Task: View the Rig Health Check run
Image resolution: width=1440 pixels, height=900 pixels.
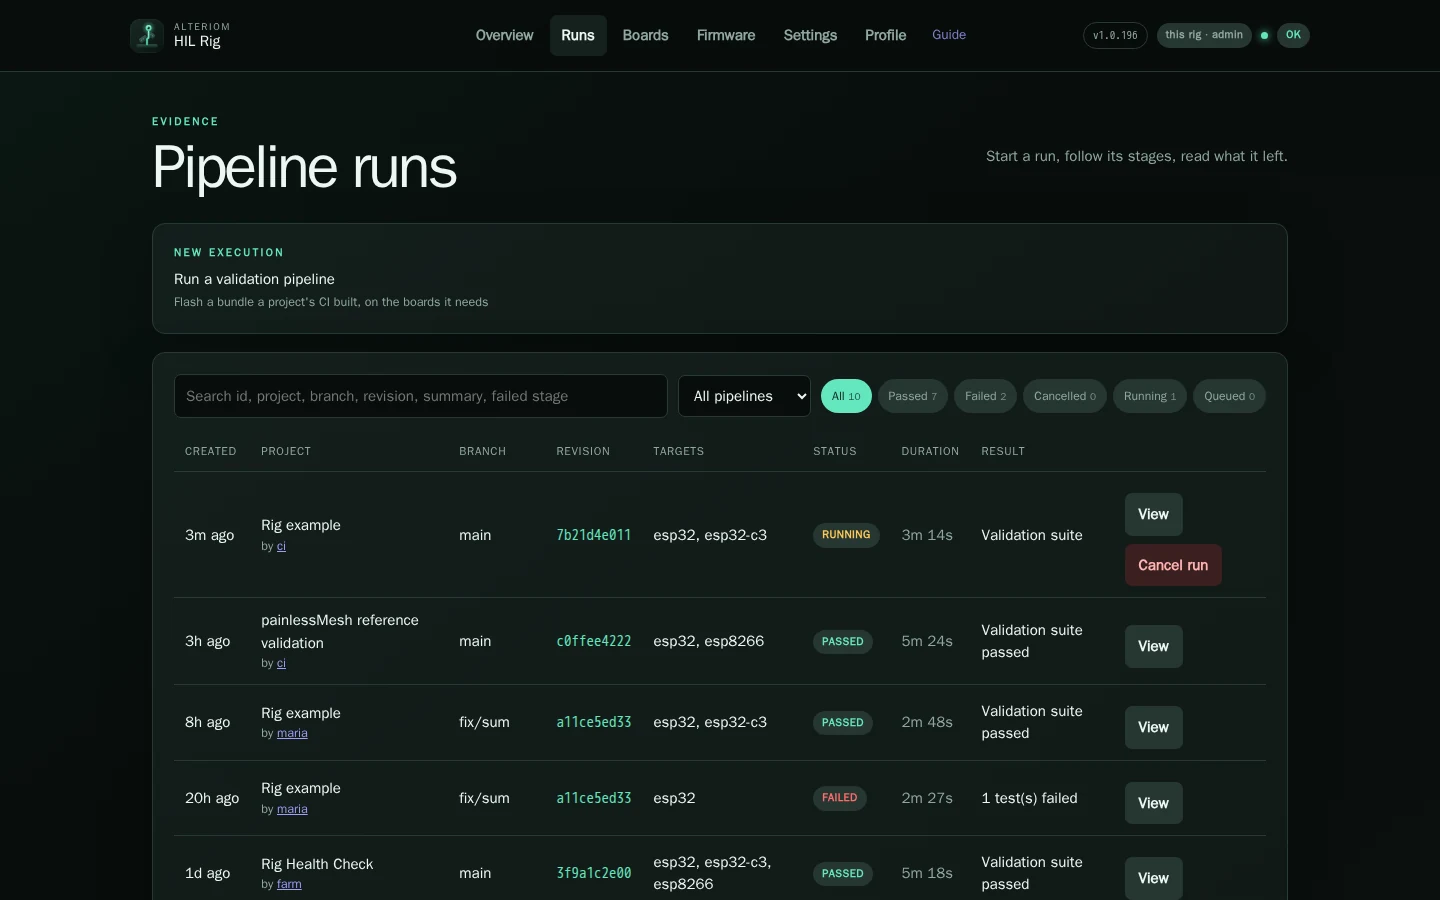Action: click(1153, 878)
